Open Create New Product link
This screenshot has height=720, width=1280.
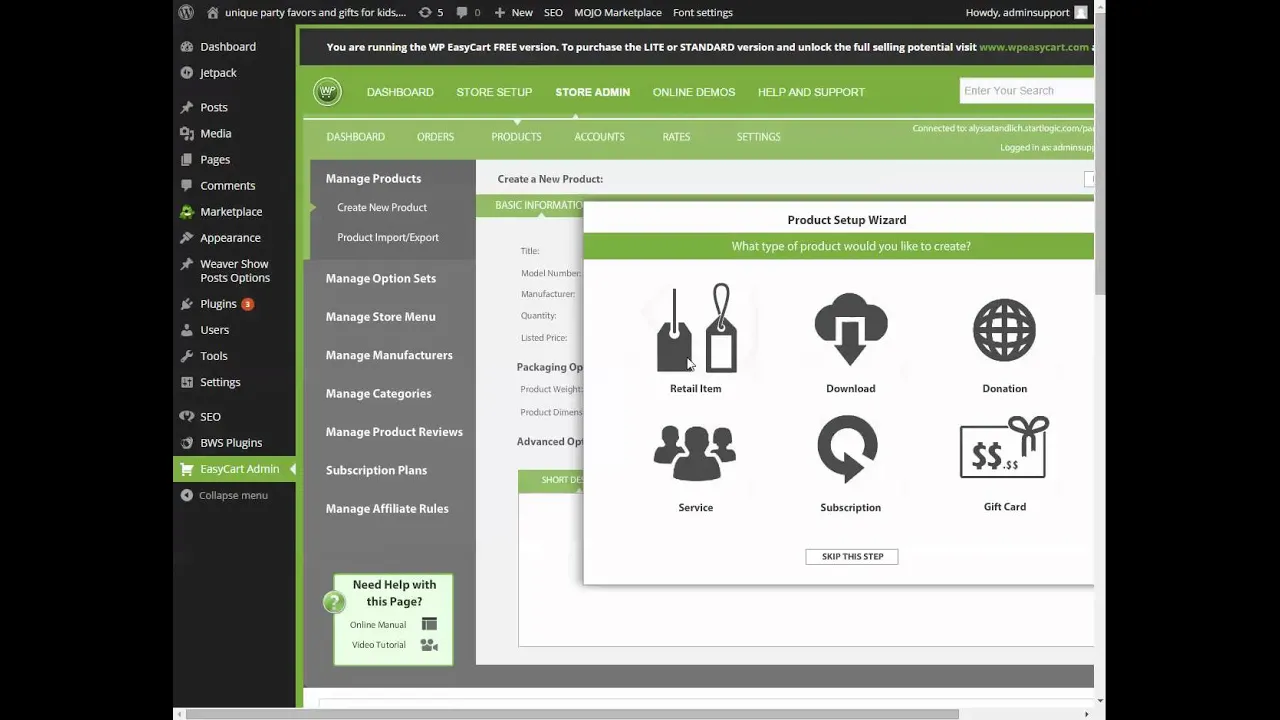[x=382, y=207]
